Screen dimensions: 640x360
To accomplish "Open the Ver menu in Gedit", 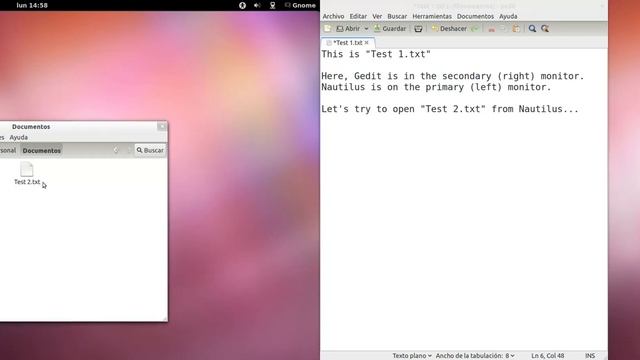I will [x=377, y=16].
